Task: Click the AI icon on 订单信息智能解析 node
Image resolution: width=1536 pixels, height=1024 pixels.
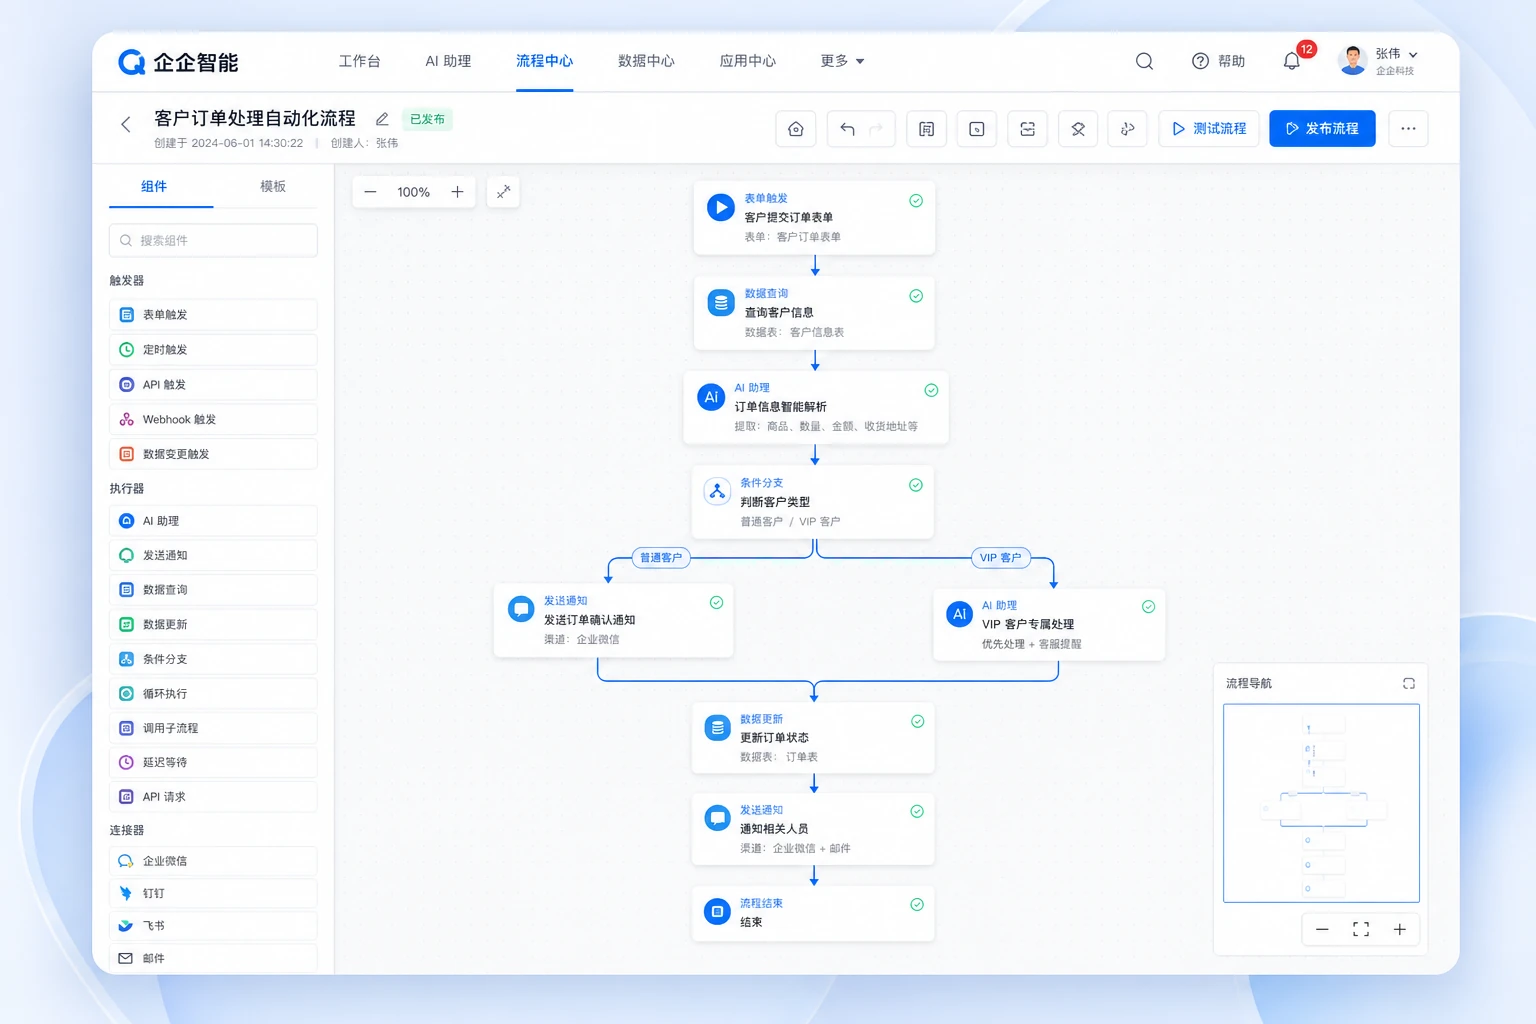Action: [x=711, y=397]
